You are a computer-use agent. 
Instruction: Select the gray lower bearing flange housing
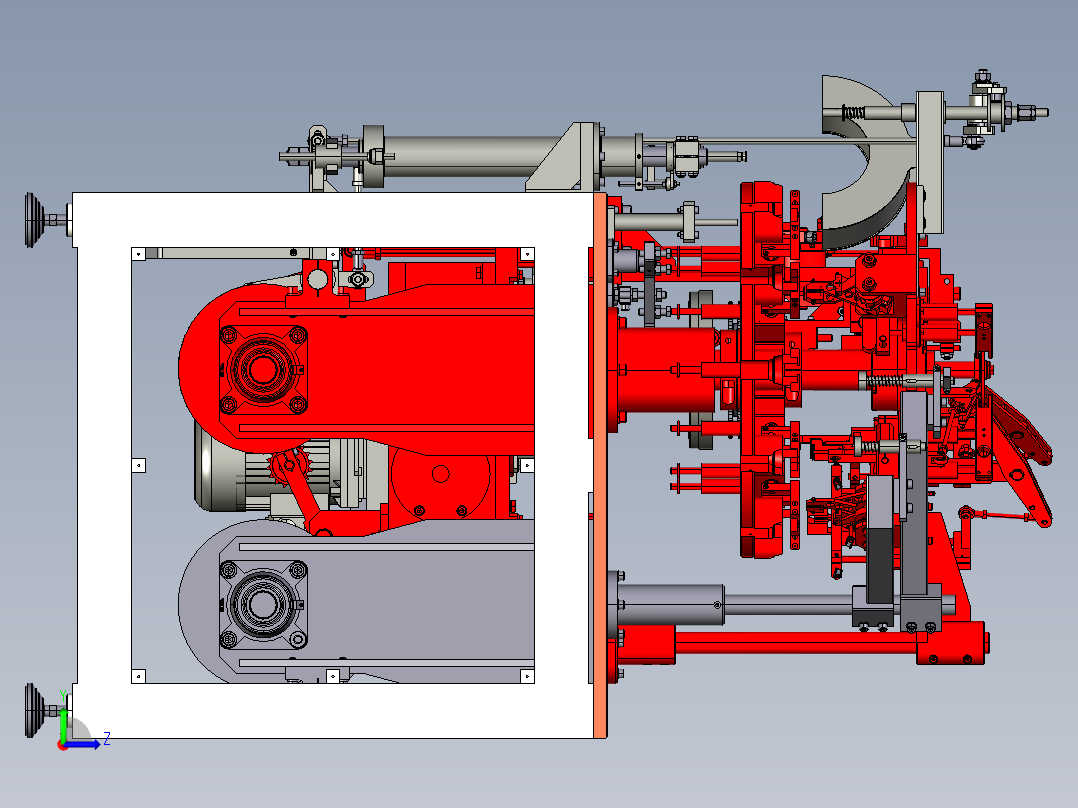click(x=263, y=605)
